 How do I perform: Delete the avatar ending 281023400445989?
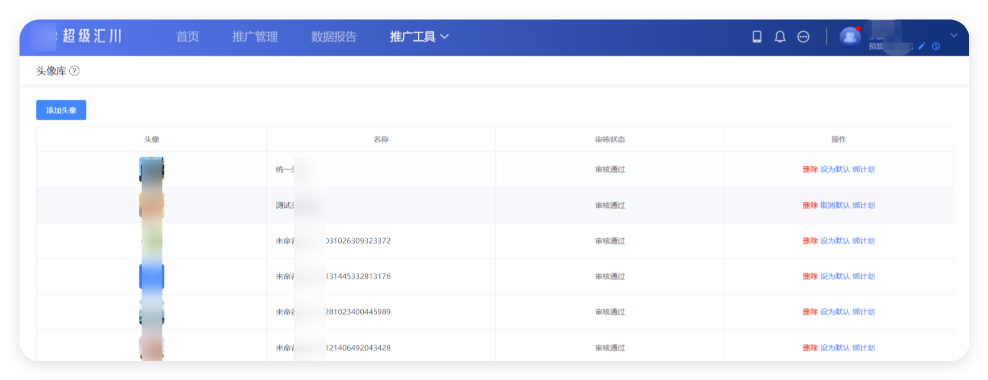coord(810,312)
